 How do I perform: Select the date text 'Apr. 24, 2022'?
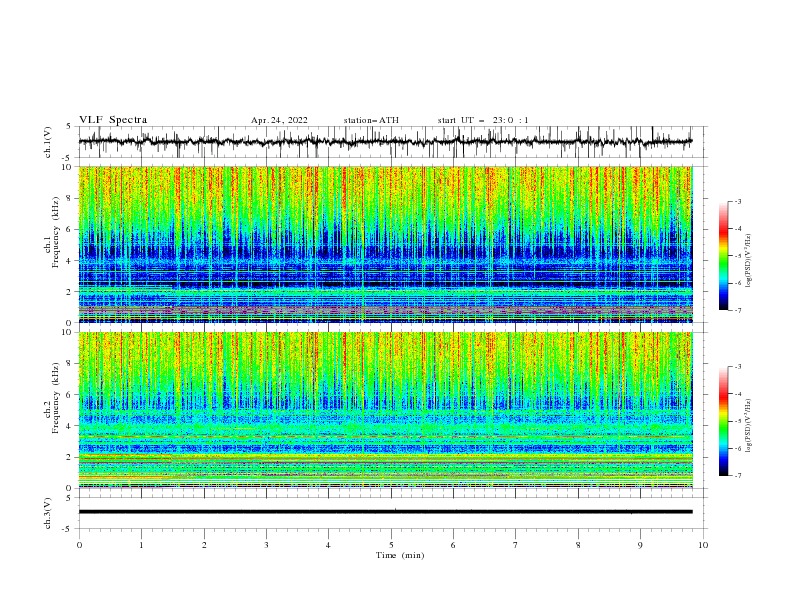[279, 120]
